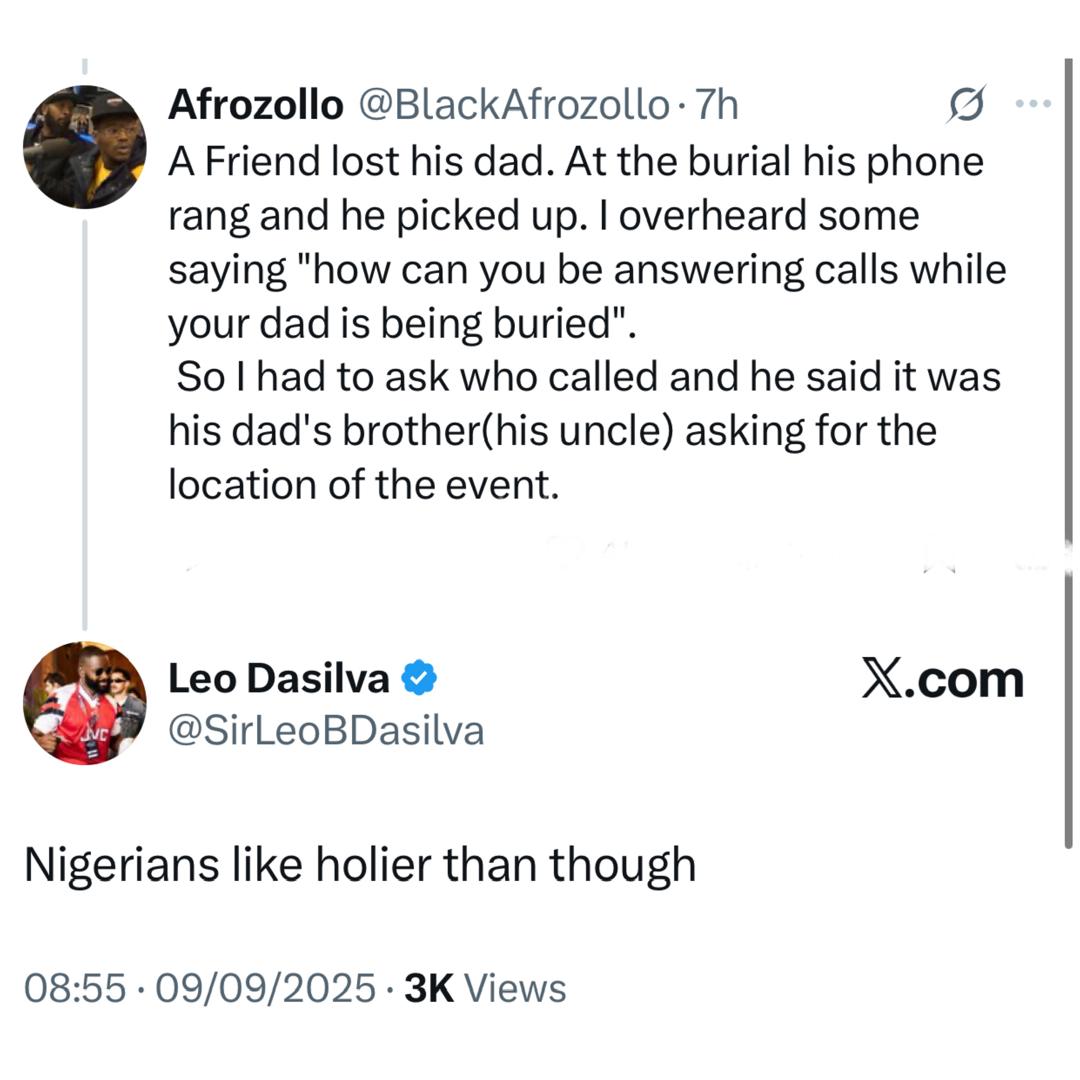The image size is (1080, 1080).
Task: Click the @BlackAfrozollo handle
Action: [x=512, y=104]
